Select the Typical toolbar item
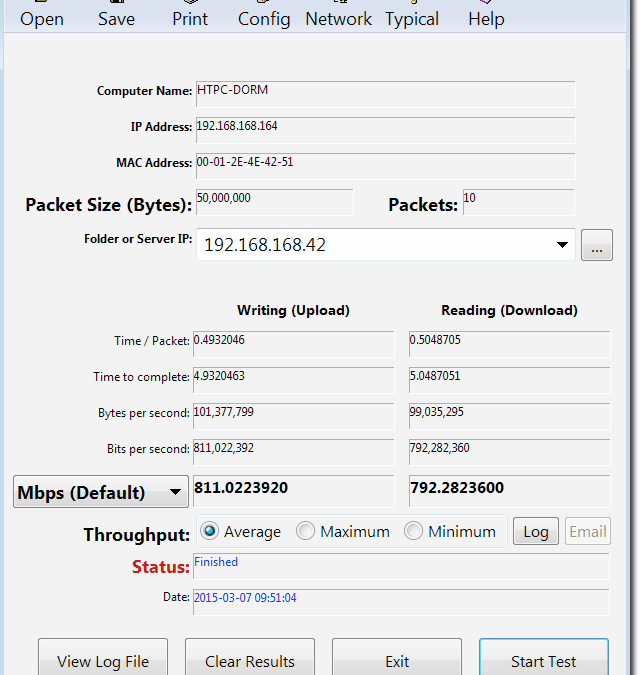This screenshot has width=640, height=675. tap(412, 18)
